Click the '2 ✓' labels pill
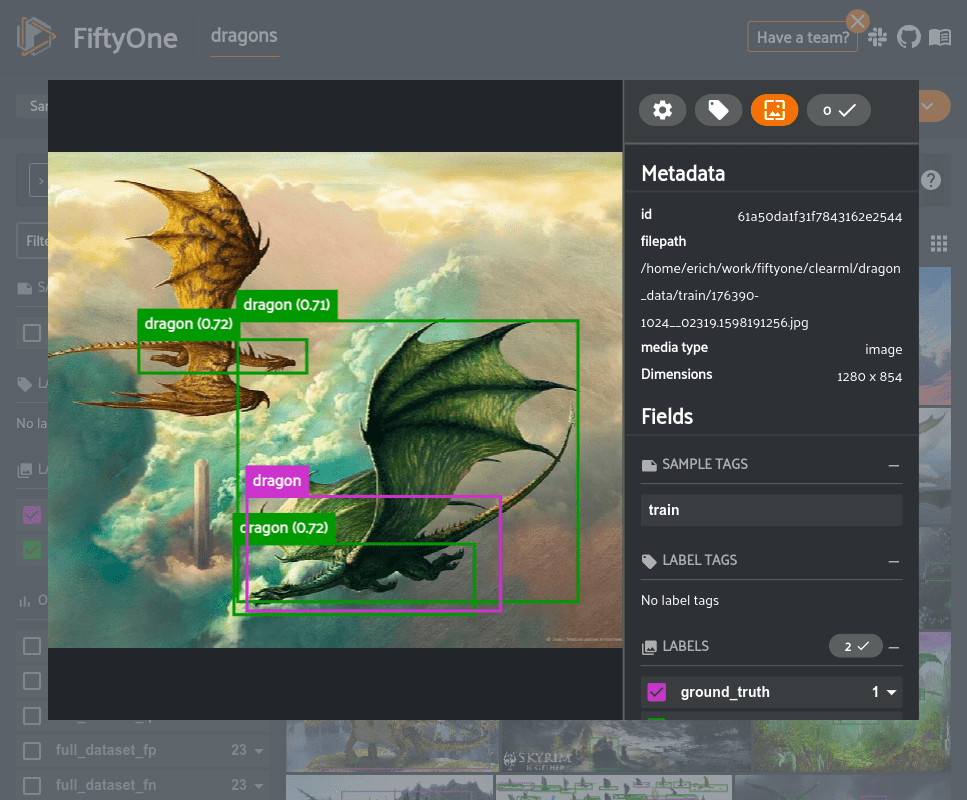 [x=855, y=646]
